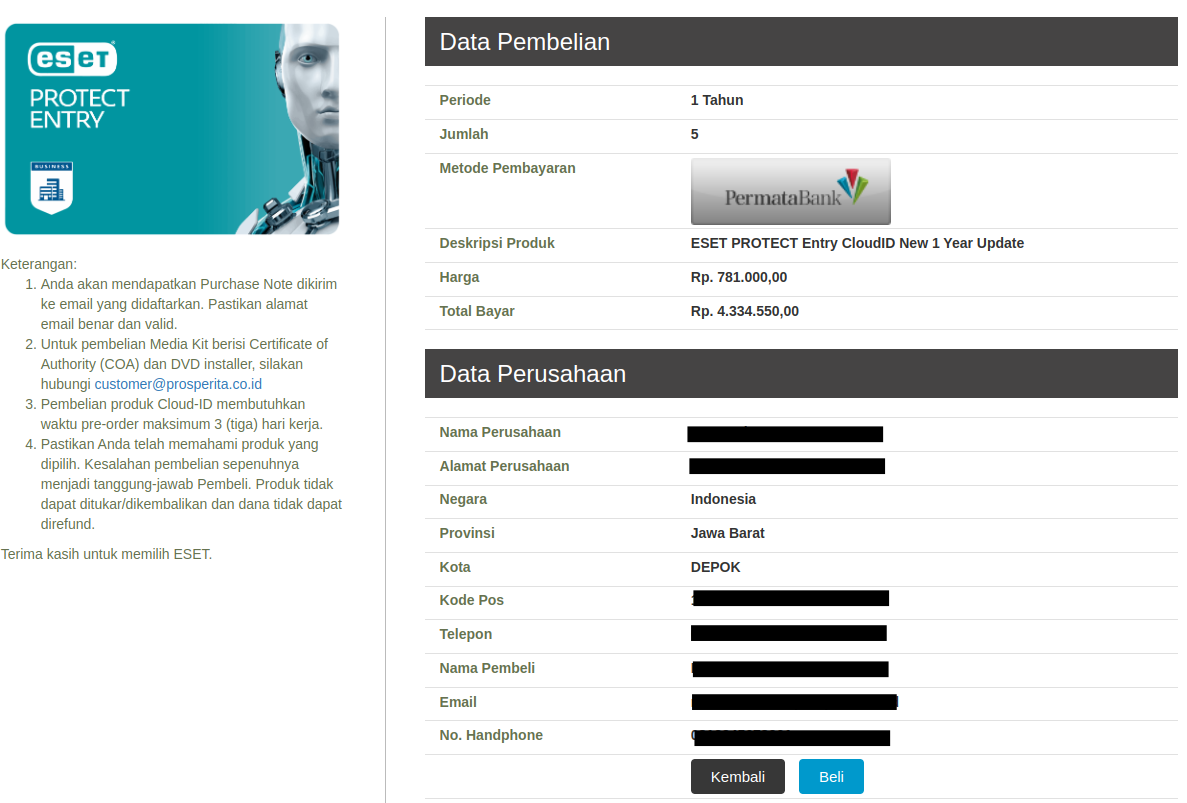The height and width of the screenshot is (803, 1187).
Task: Click the Beli button
Action: (830, 777)
